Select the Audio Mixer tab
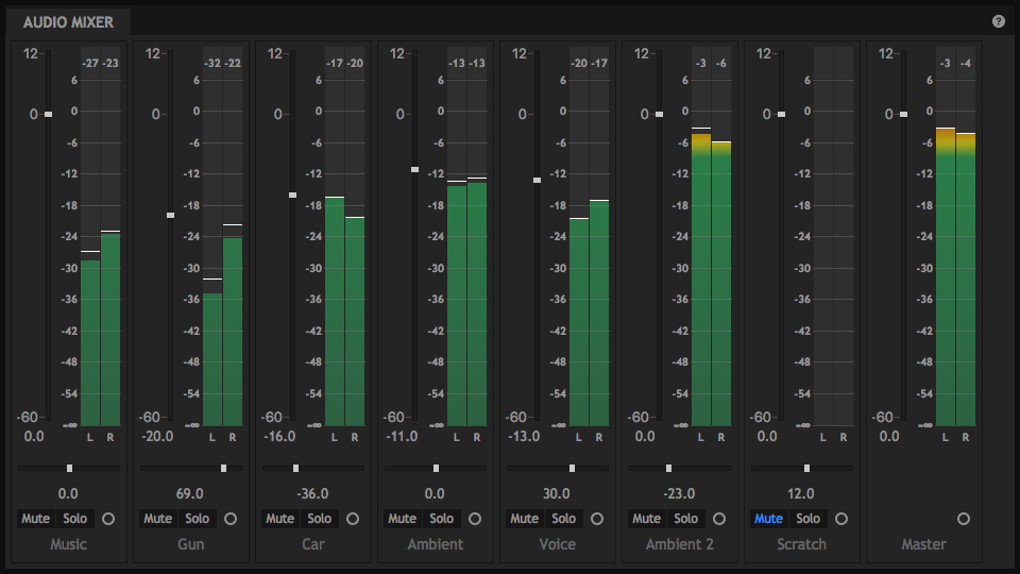 68,22
